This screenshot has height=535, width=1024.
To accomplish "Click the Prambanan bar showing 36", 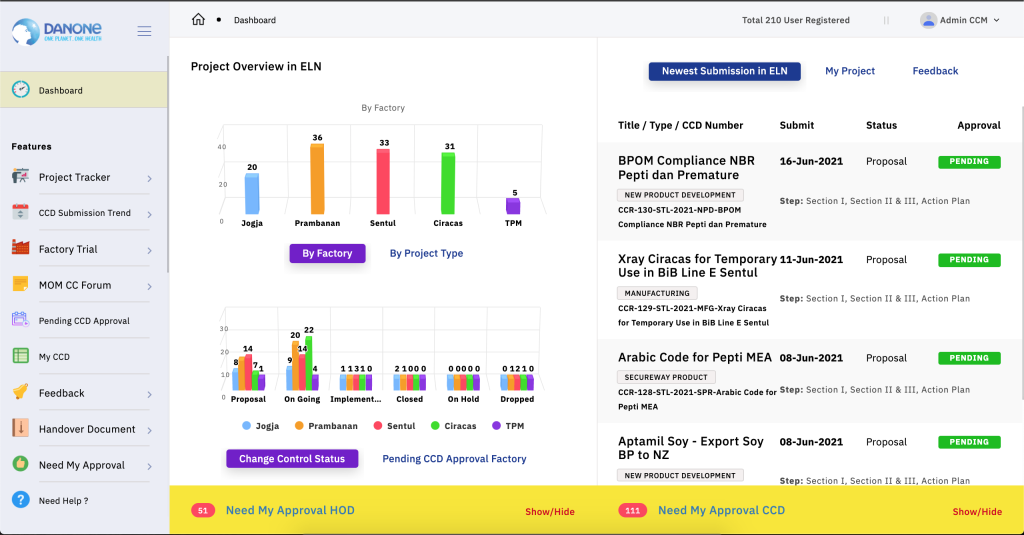I will pyautogui.click(x=317, y=178).
